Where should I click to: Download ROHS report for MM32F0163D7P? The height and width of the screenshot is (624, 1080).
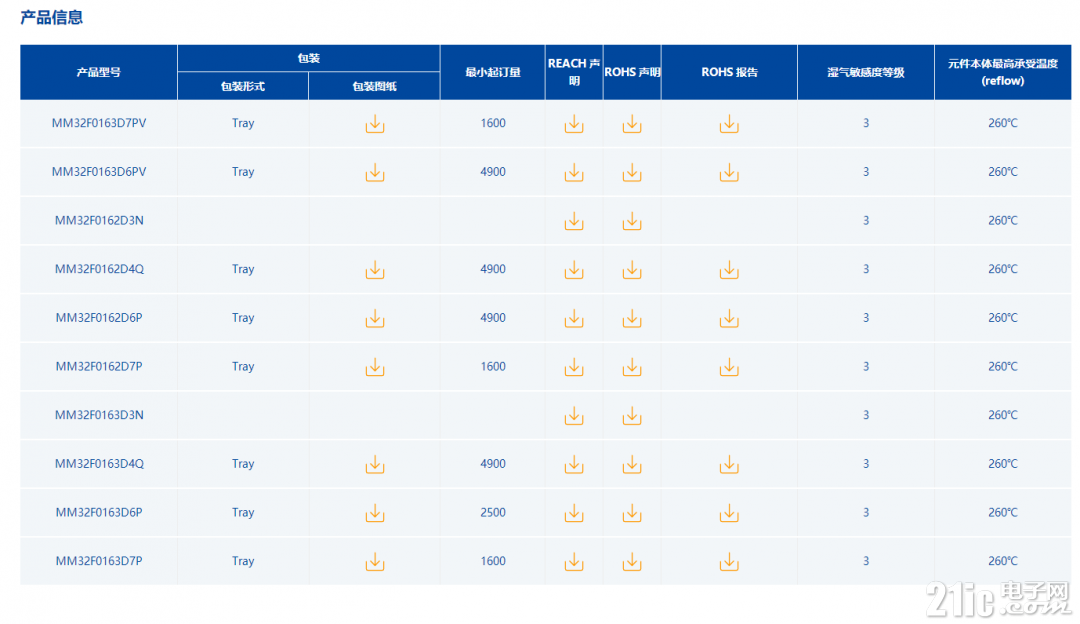pyautogui.click(x=729, y=563)
